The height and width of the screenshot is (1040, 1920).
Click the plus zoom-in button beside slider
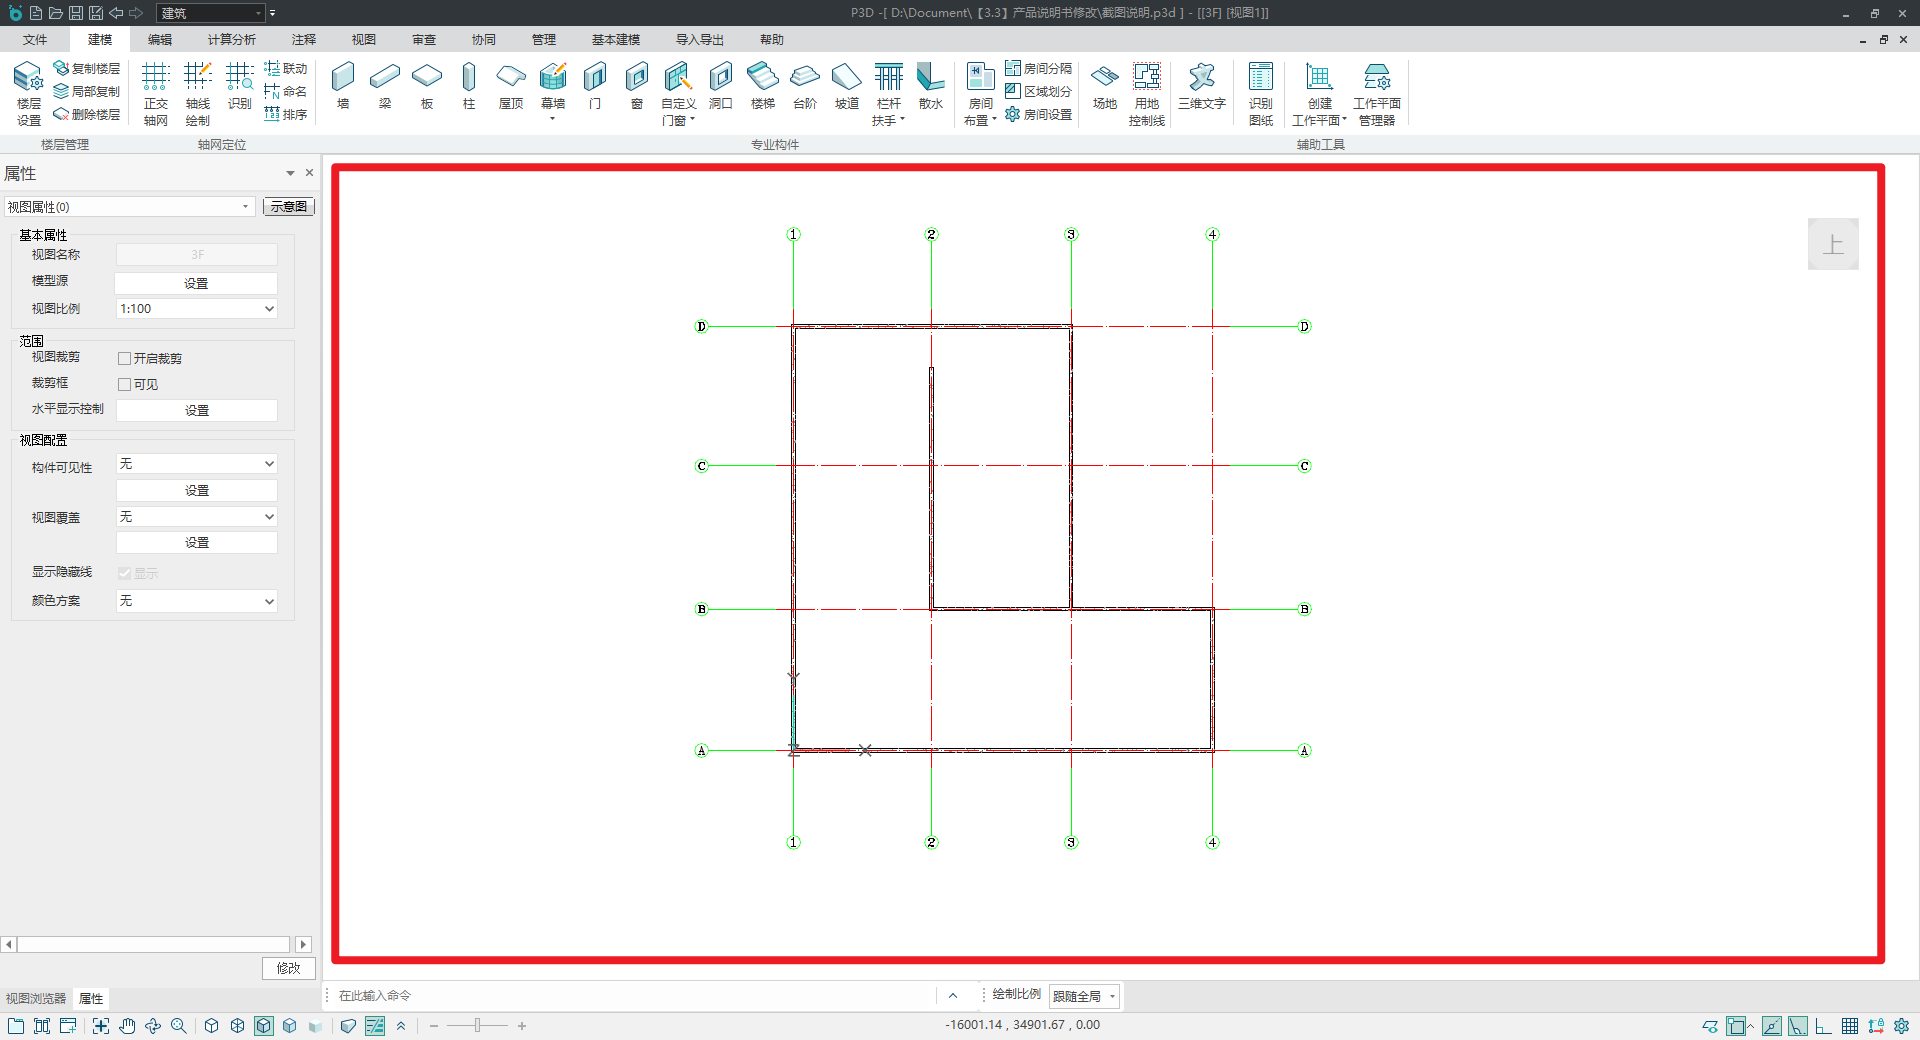pyautogui.click(x=522, y=1026)
